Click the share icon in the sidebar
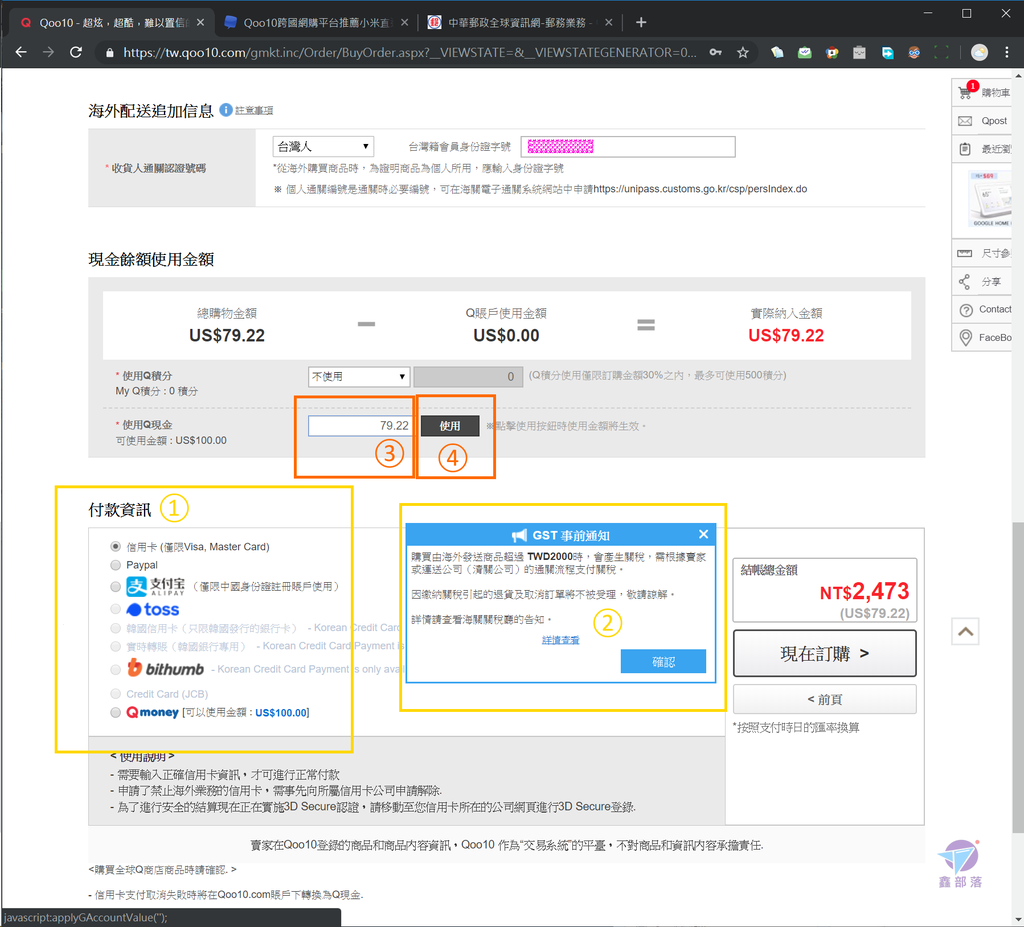Viewport: 1024px width, 927px height. pyautogui.click(x=965, y=282)
